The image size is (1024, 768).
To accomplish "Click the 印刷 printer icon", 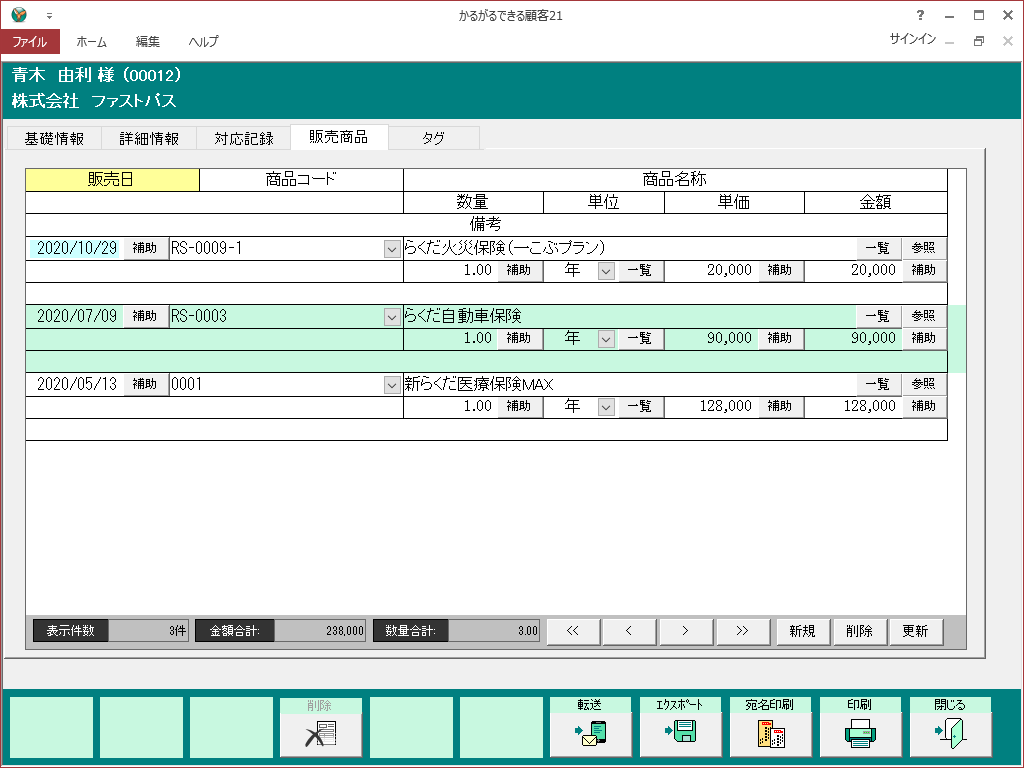I will click(x=861, y=734).
